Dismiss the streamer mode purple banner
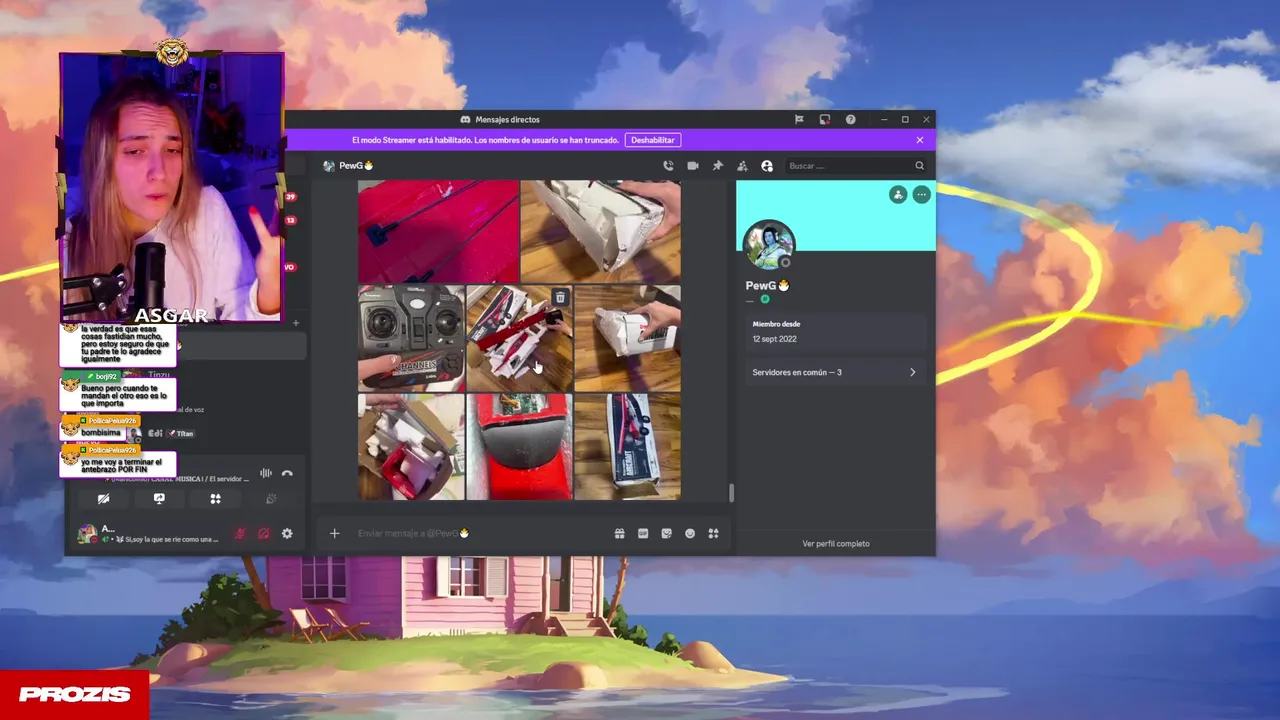 920,140
